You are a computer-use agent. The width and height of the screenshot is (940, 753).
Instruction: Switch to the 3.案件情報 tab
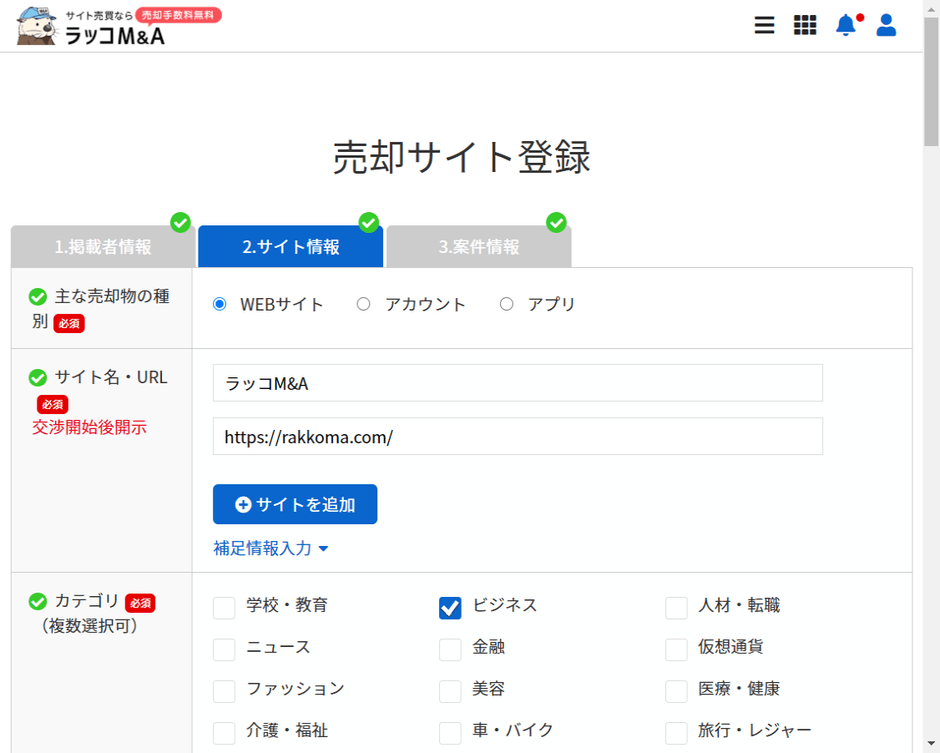pyautogui.click(x=478, y=246)
